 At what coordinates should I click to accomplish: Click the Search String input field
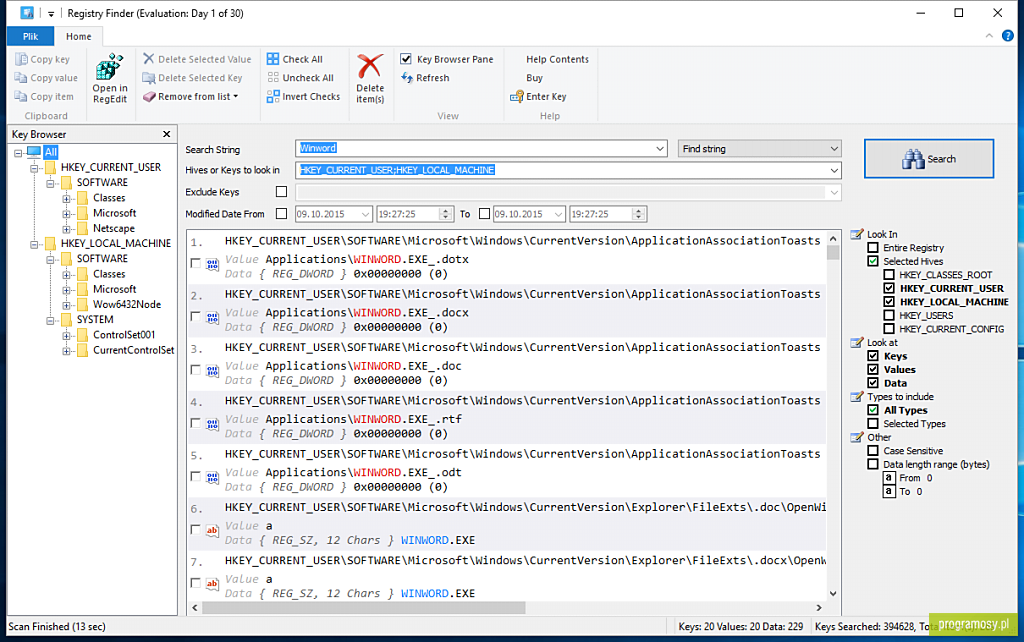[474, 149]
